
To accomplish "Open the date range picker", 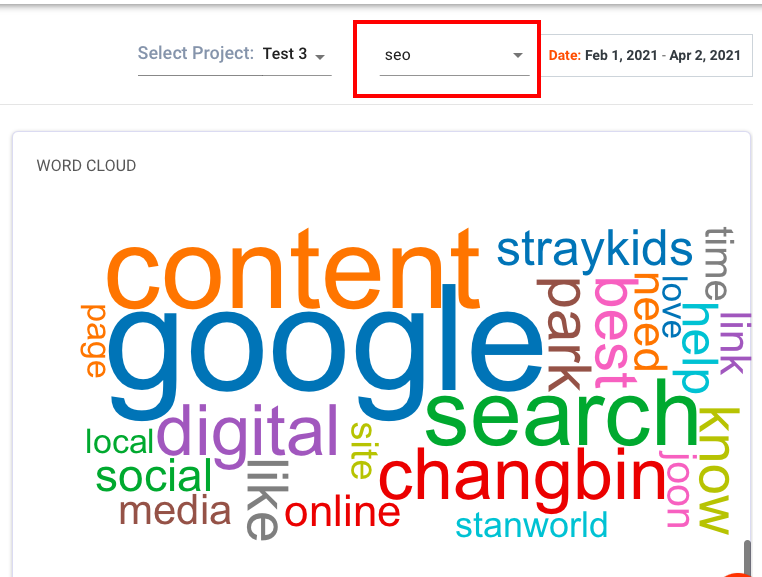I will click(646, 55).
